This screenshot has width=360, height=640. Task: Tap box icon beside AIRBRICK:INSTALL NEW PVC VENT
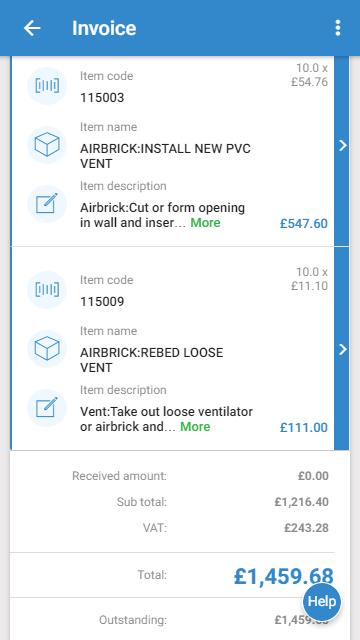47,145
